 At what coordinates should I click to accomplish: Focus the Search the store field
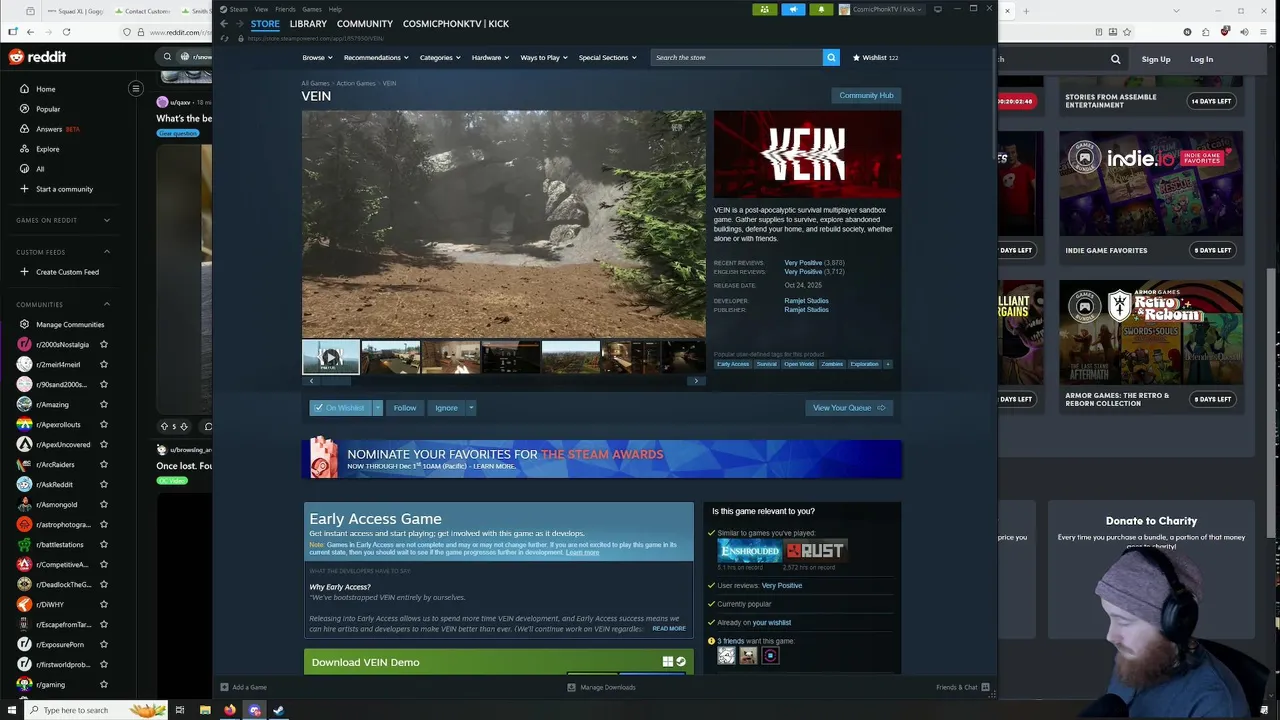click(737, 58)
